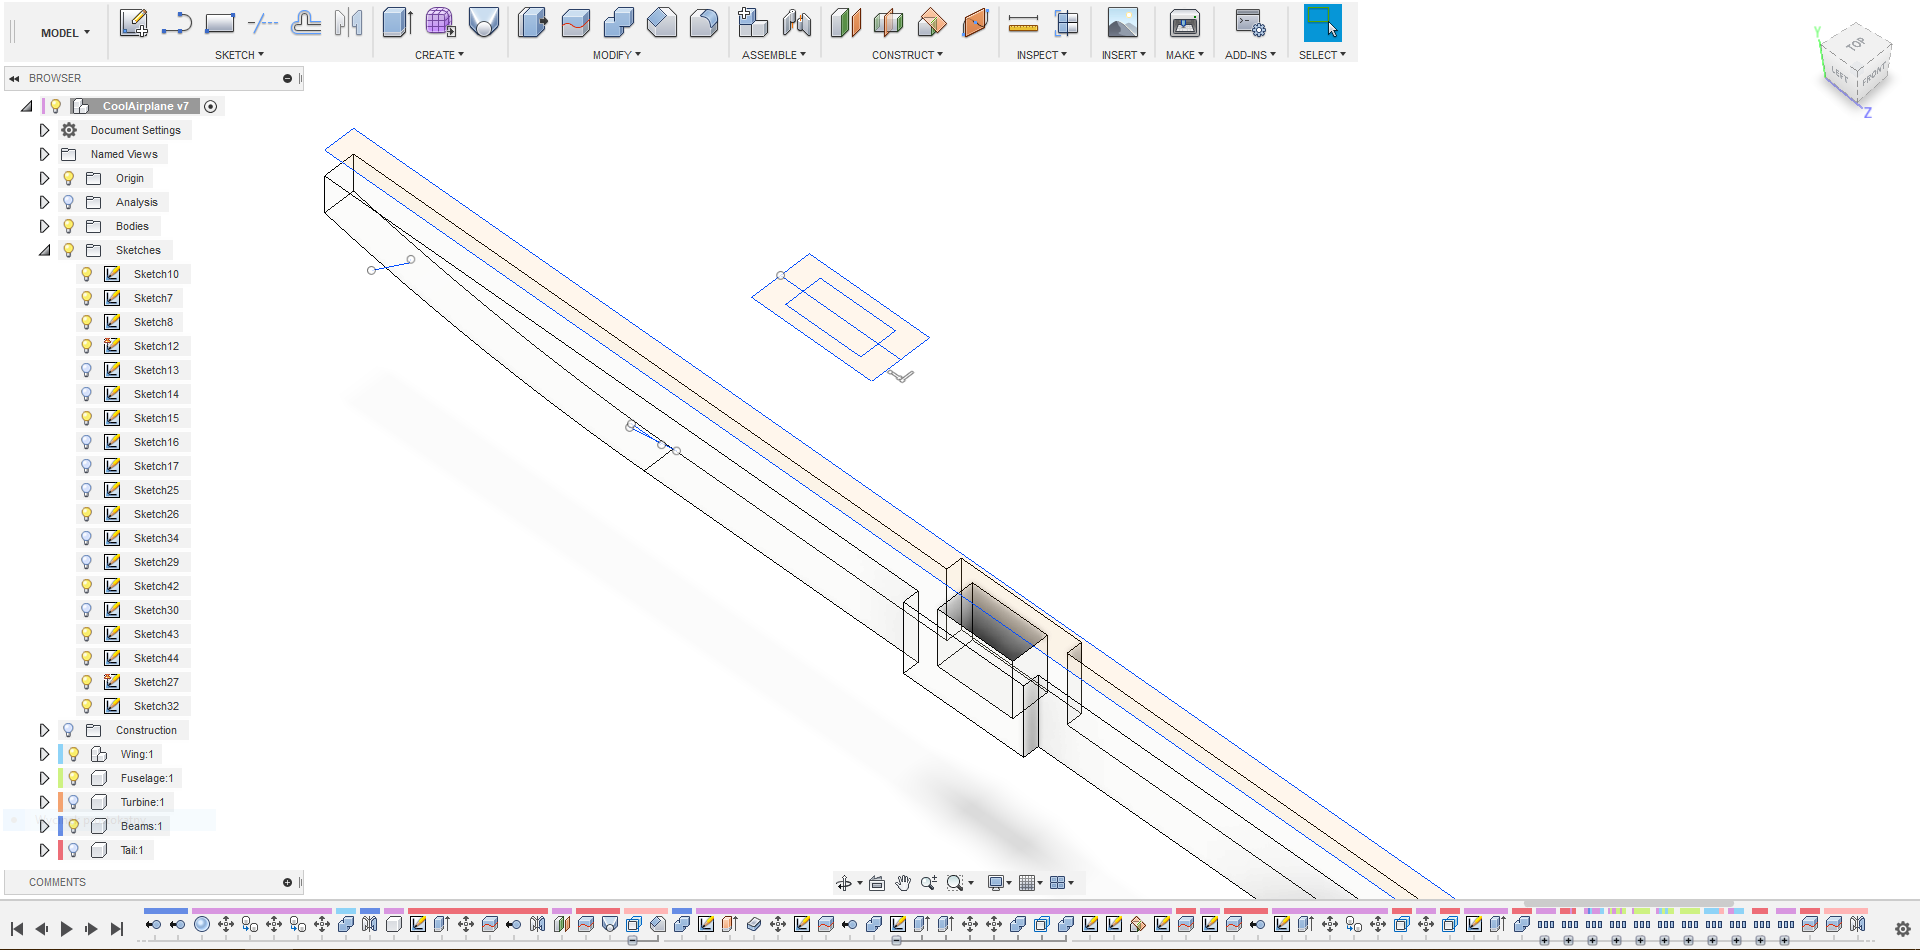The height and width of the screenshot is (950, 1920).
Task: Open the ASSEMBLE menu
Action: (x=773, y=55)
